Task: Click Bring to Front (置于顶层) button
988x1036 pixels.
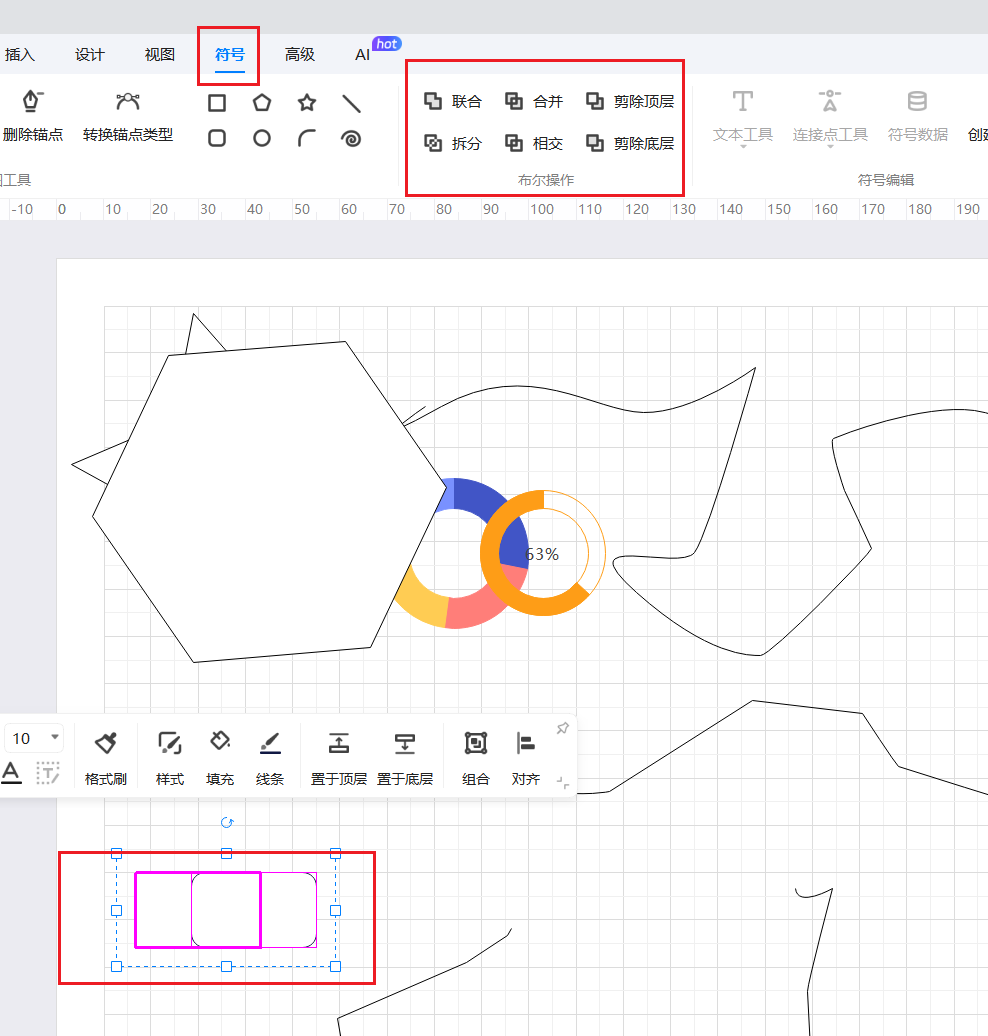Action: click(x=339, y=757)
